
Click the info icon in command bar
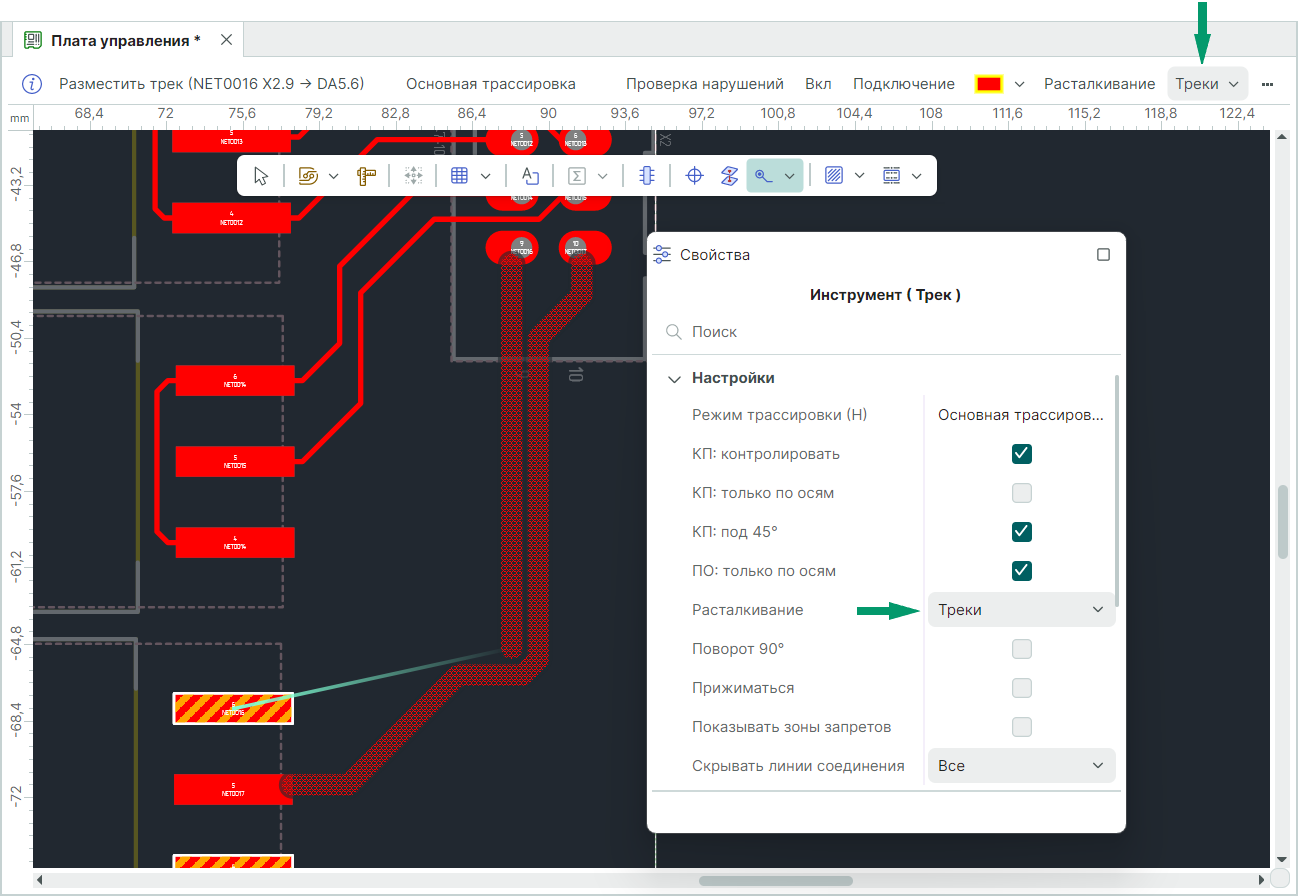click(x=32, y=84)
